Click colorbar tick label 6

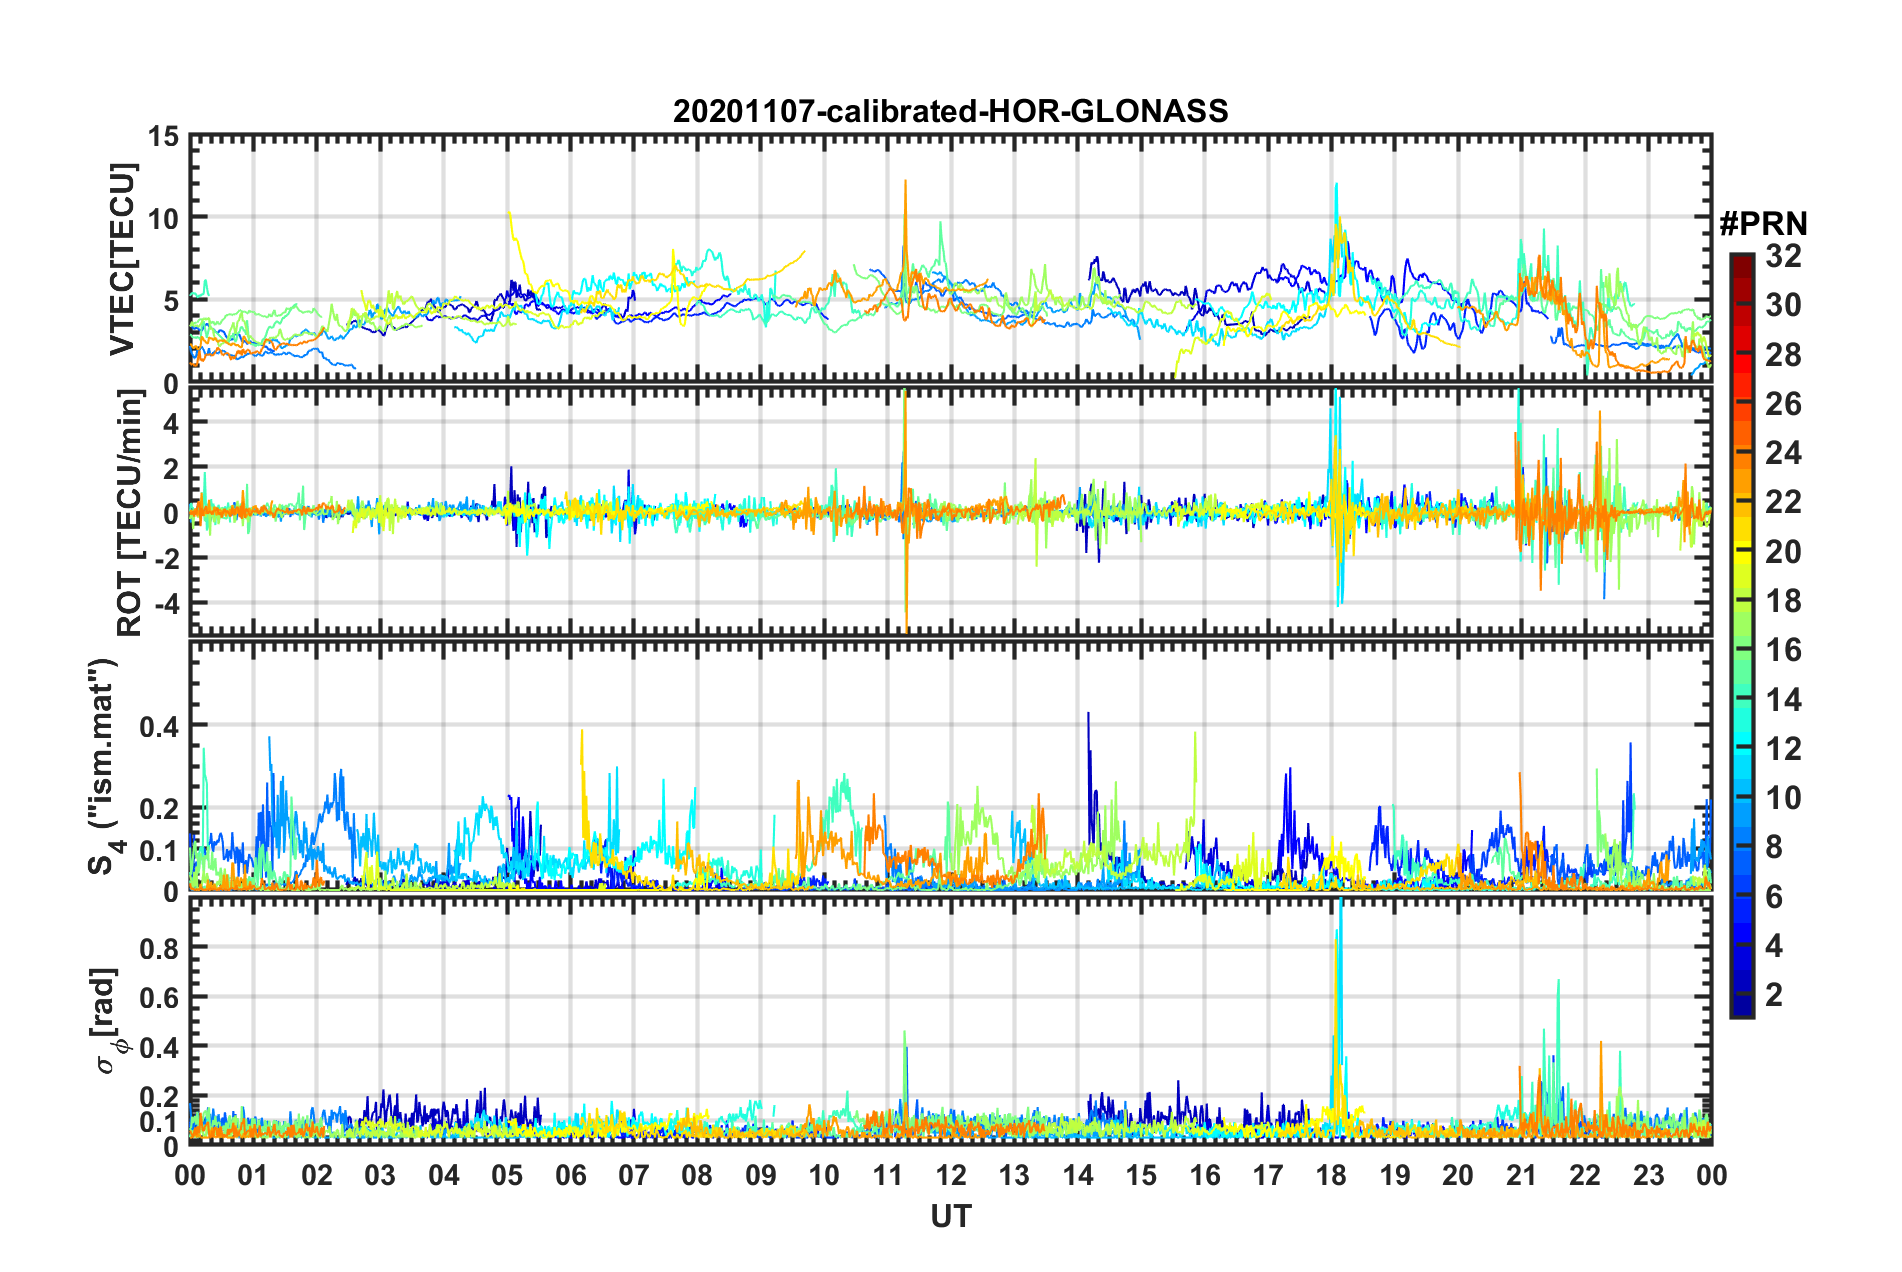[1774, 897]
